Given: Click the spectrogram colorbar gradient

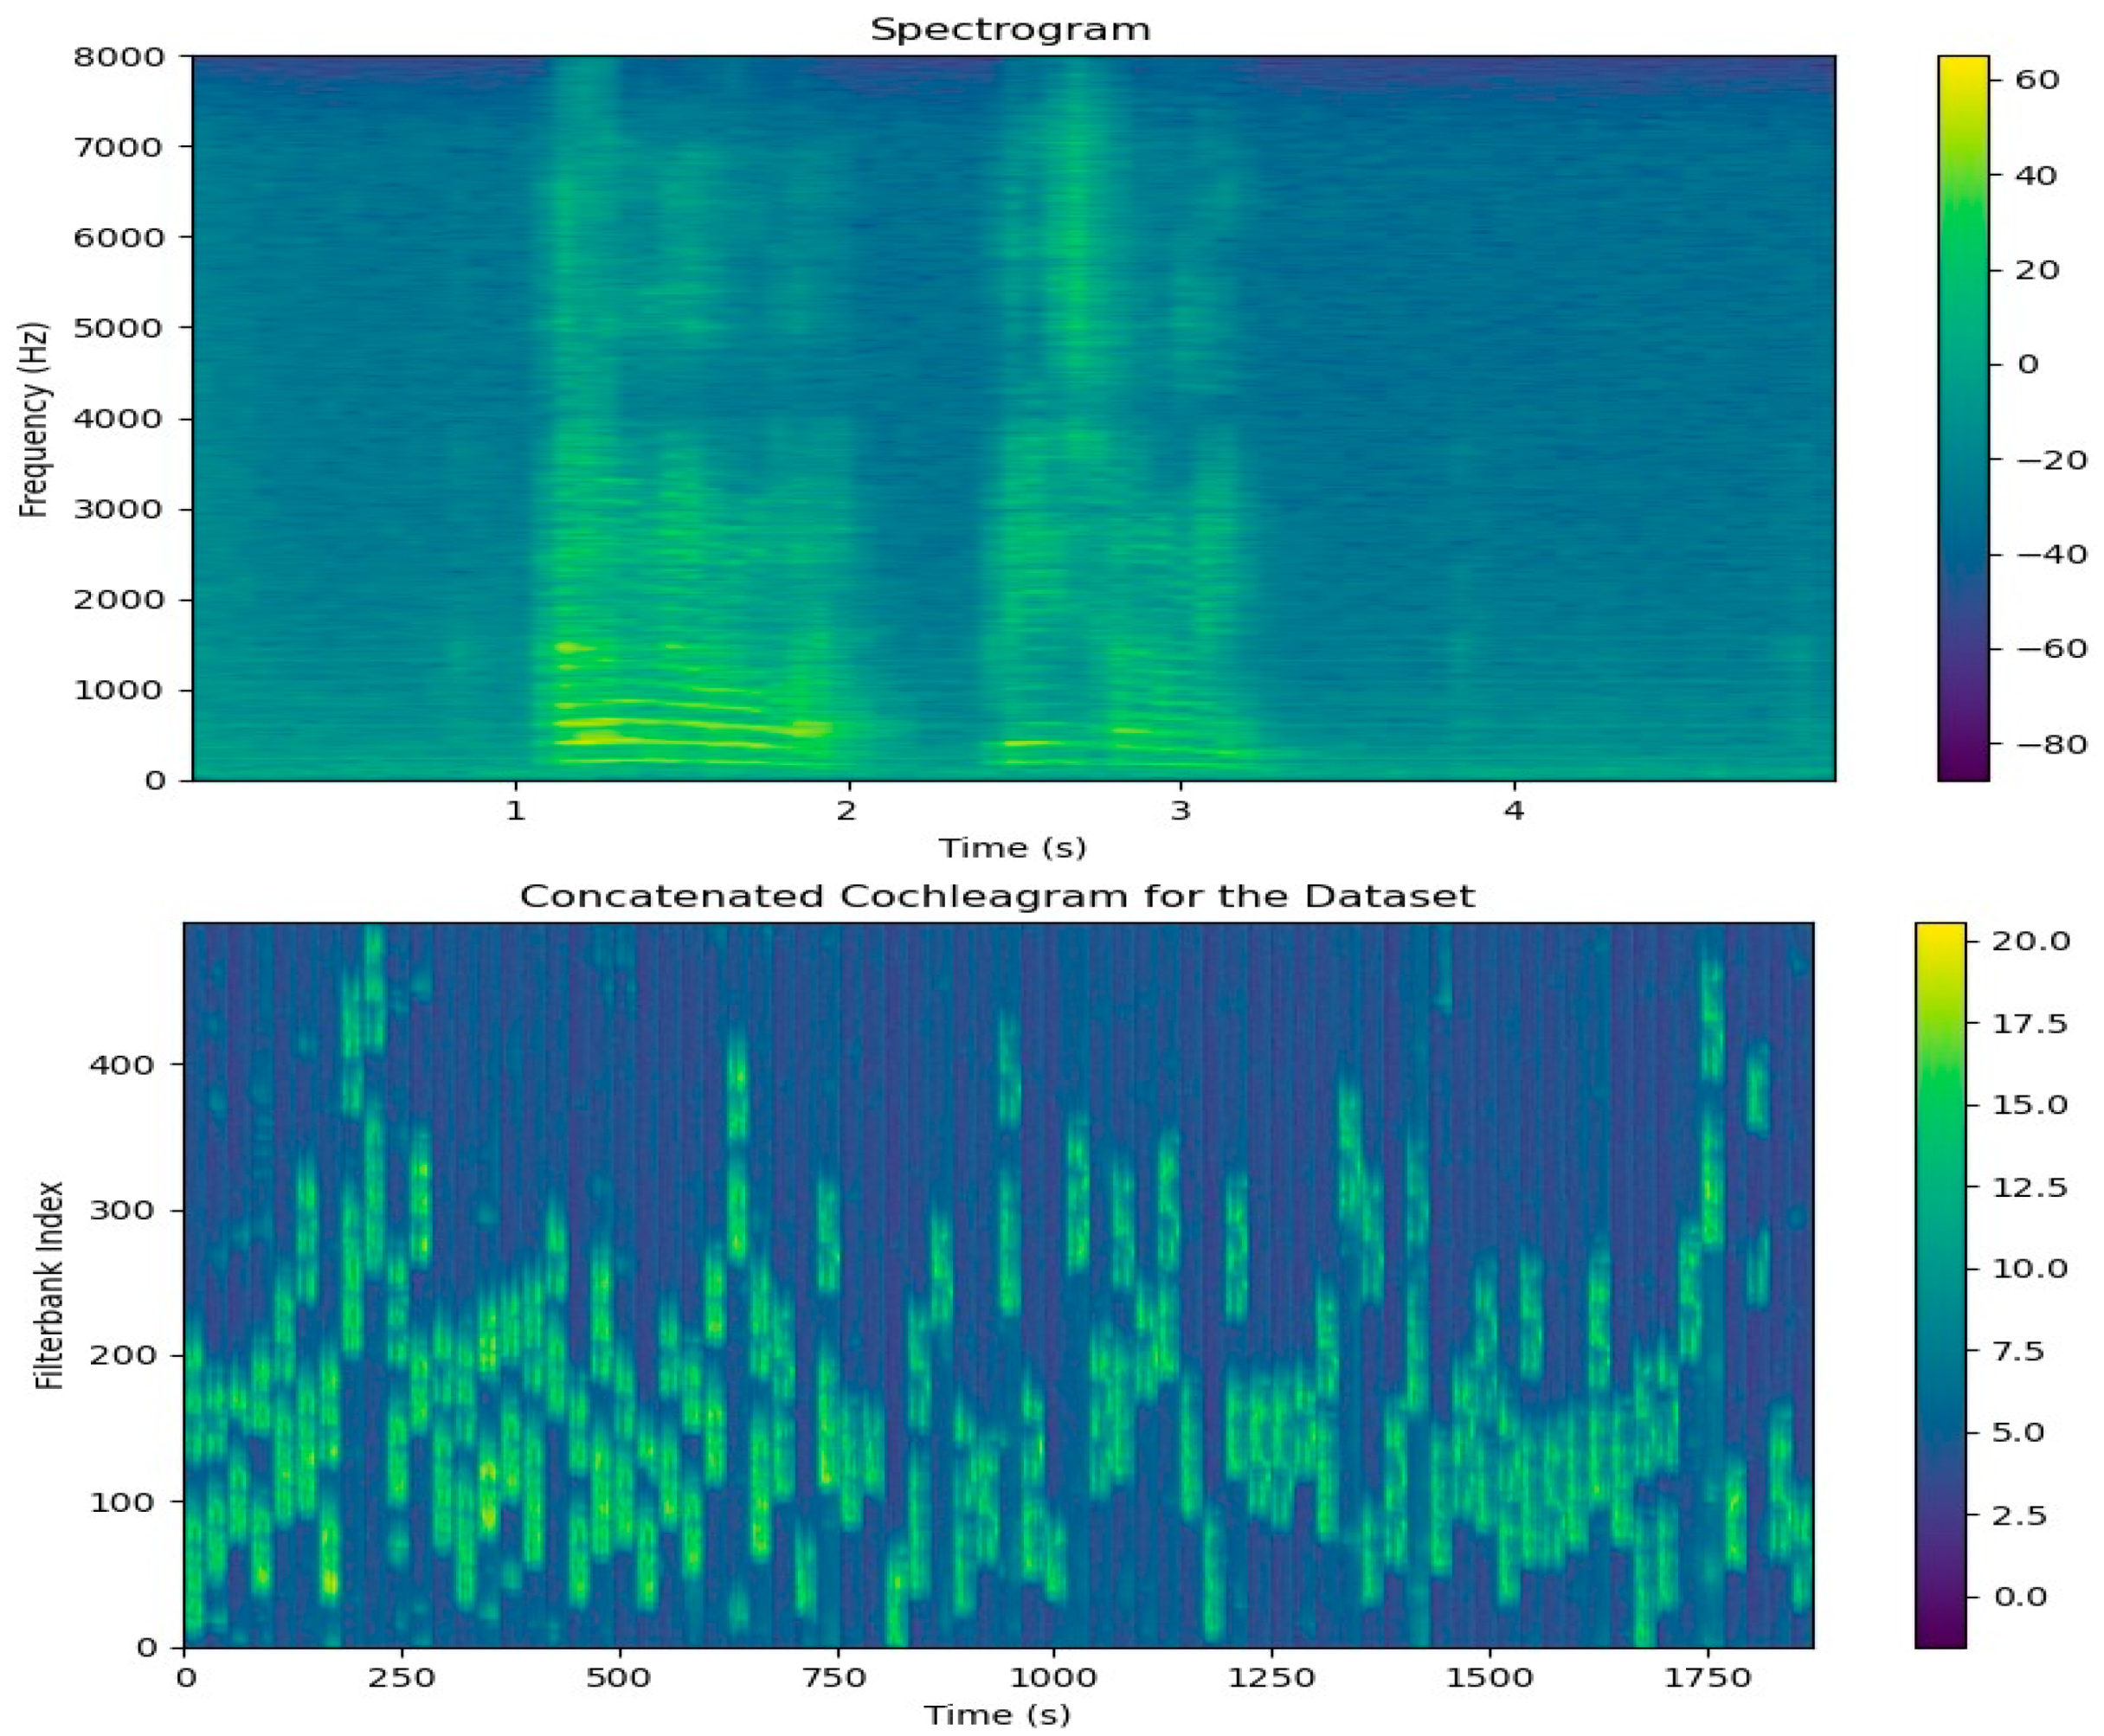Looking at the screenshot, I should (x=1963, y=419).
